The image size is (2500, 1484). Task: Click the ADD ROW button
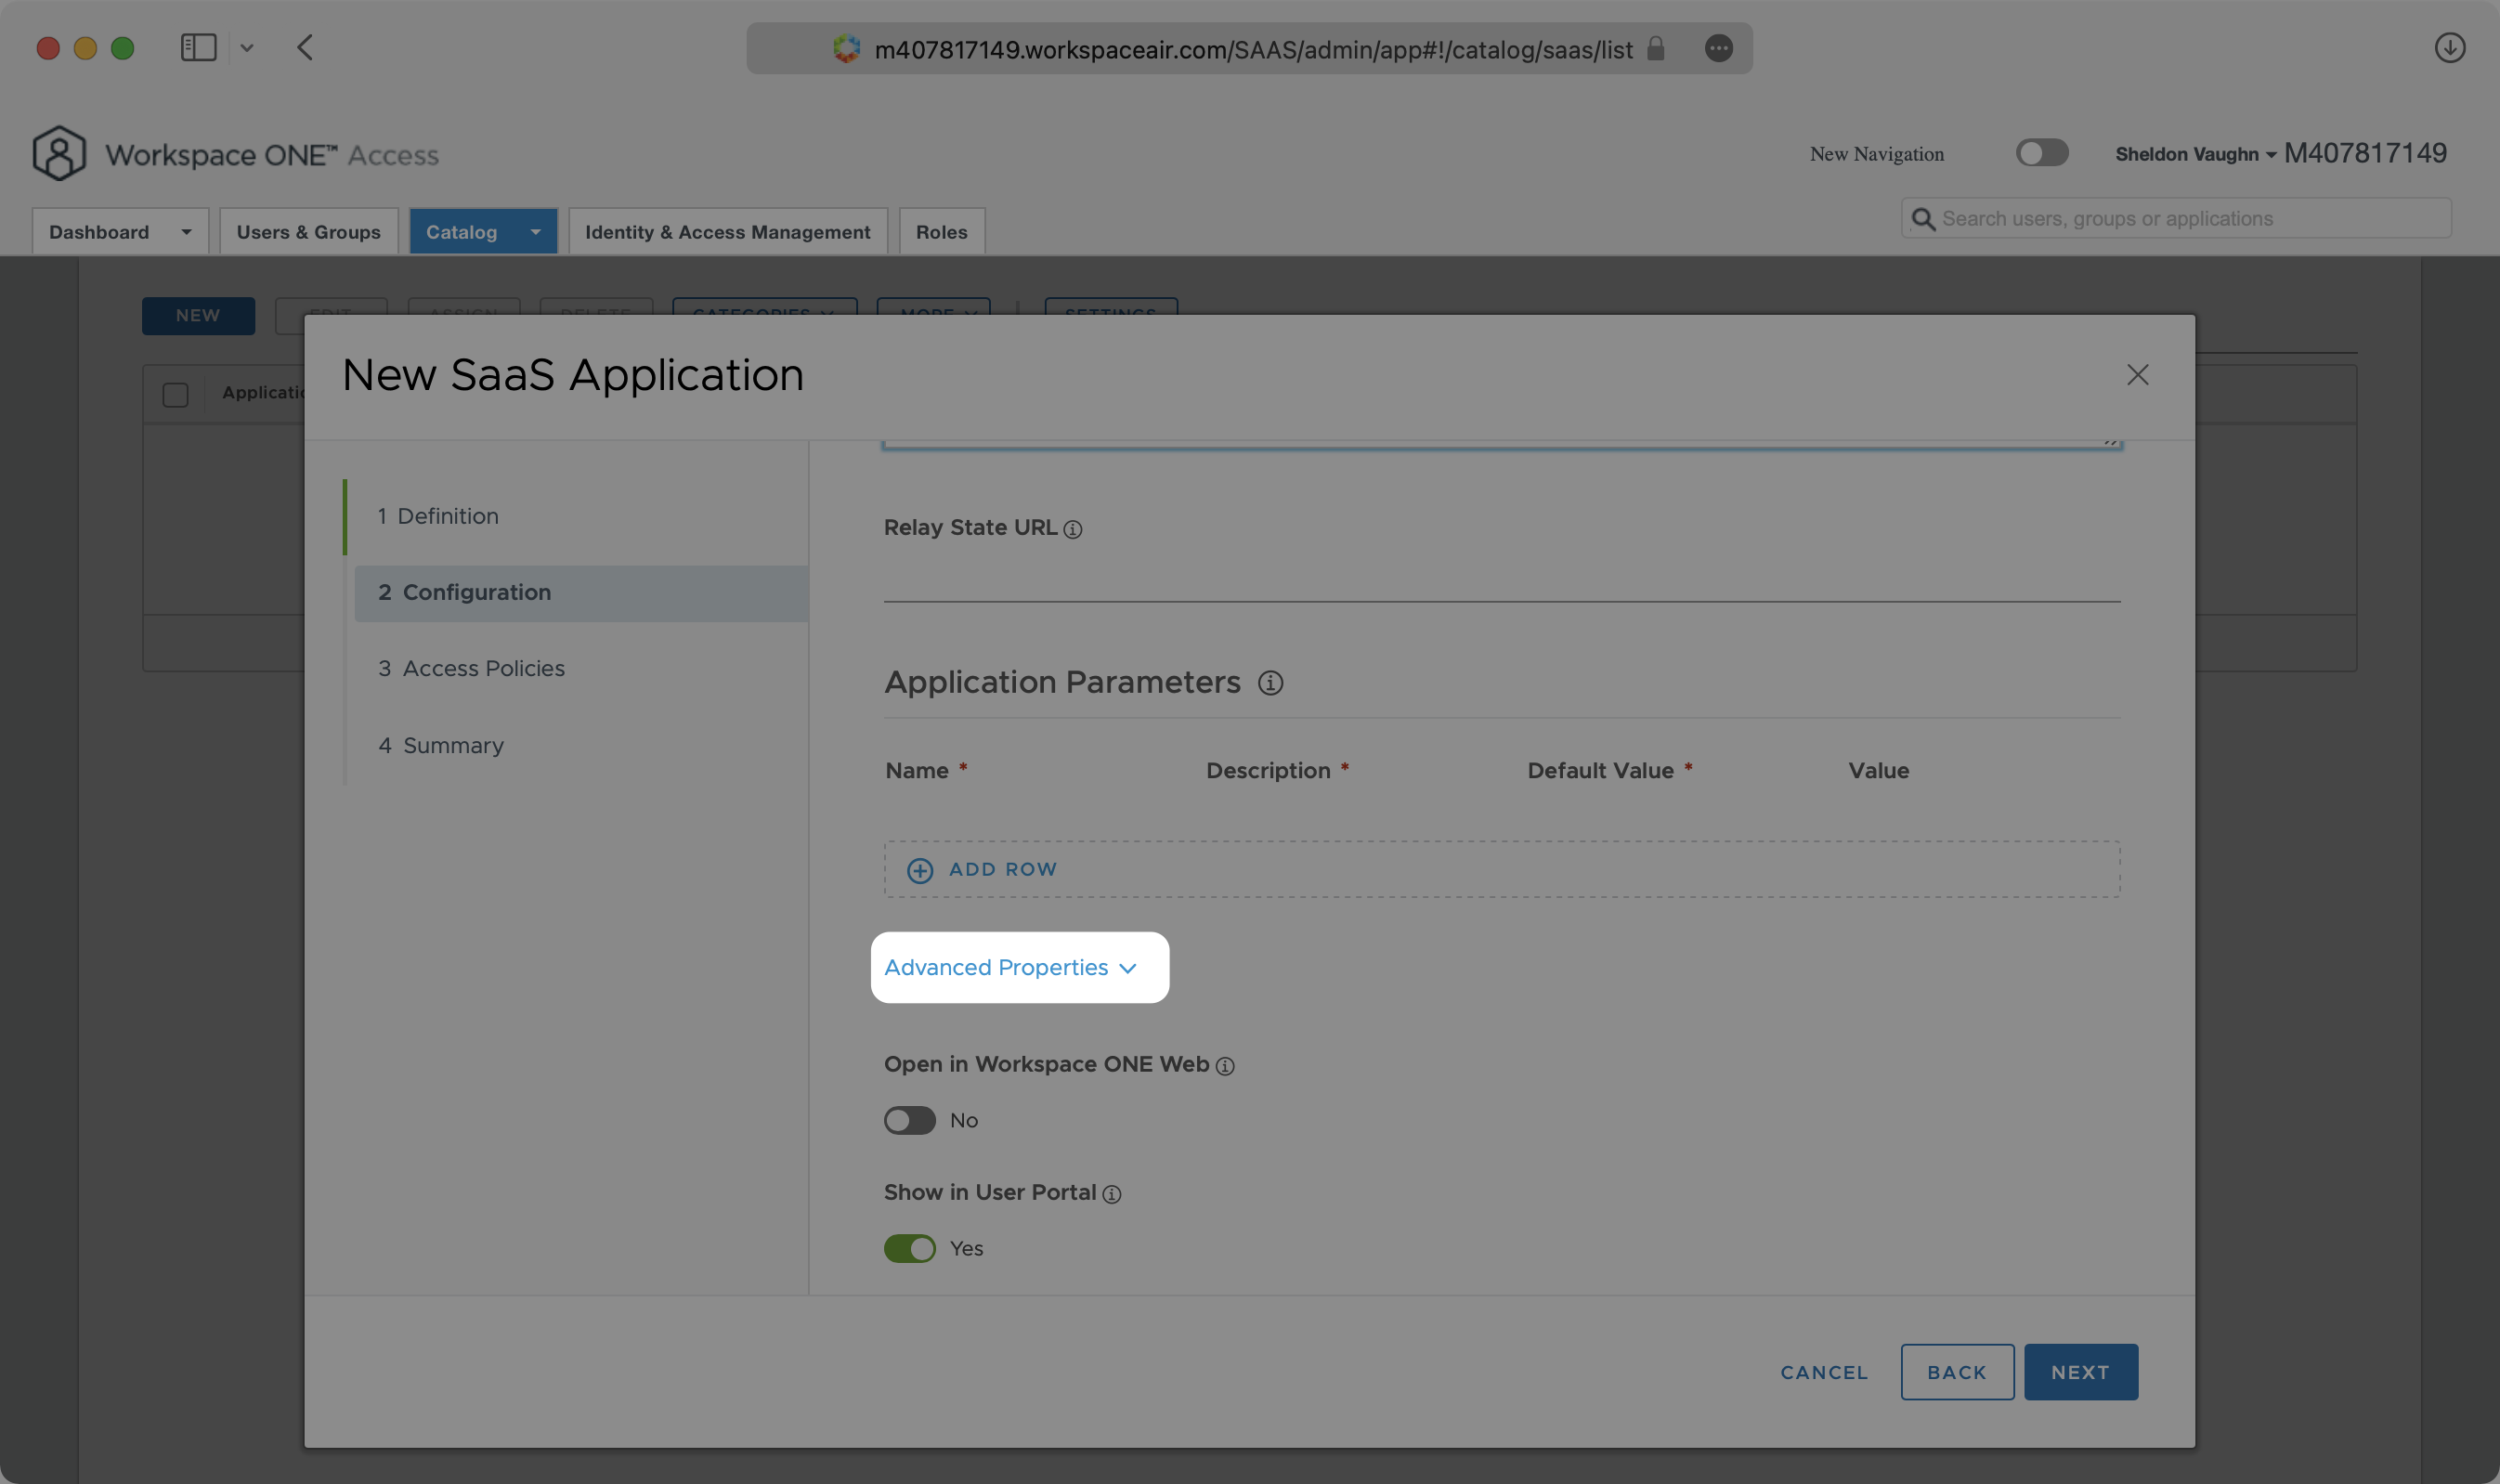point(983,867)
